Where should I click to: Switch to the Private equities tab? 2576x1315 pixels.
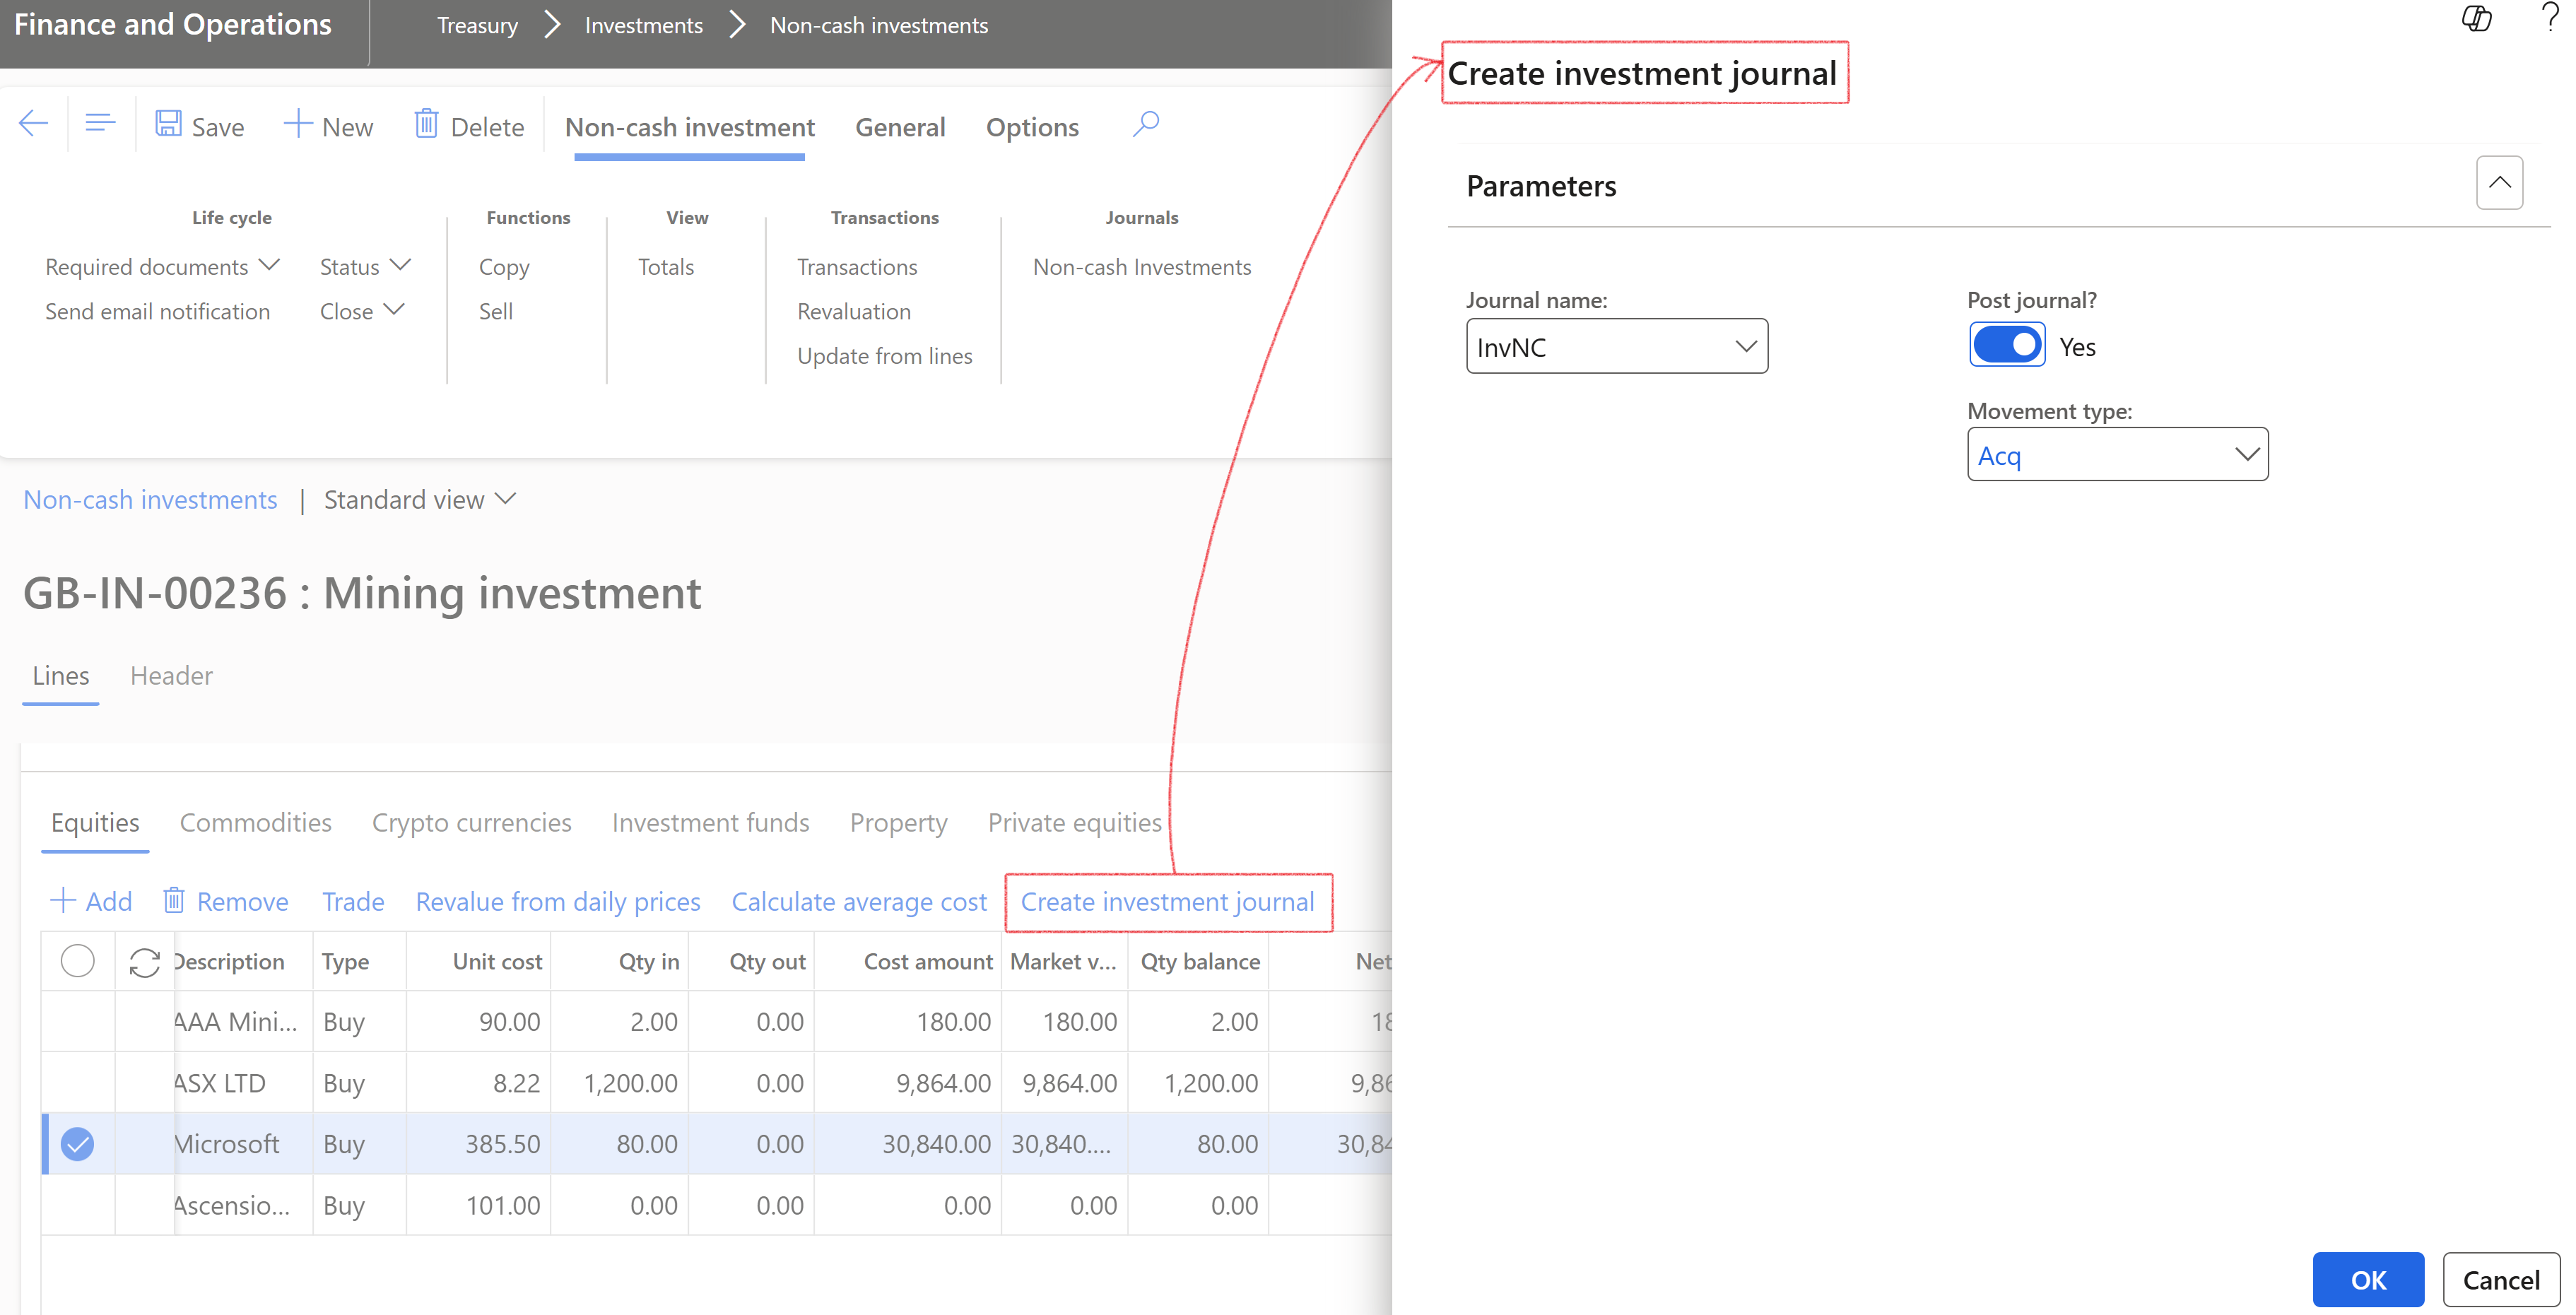coord(1075,823)
